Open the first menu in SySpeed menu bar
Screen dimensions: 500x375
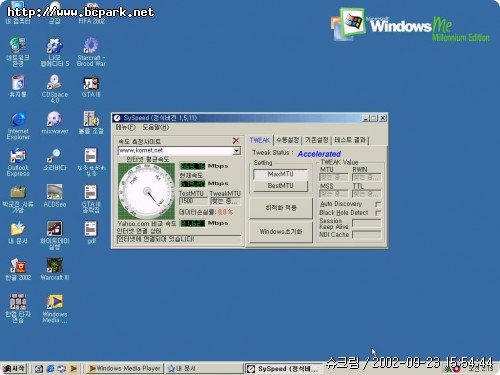click(125, 127)
